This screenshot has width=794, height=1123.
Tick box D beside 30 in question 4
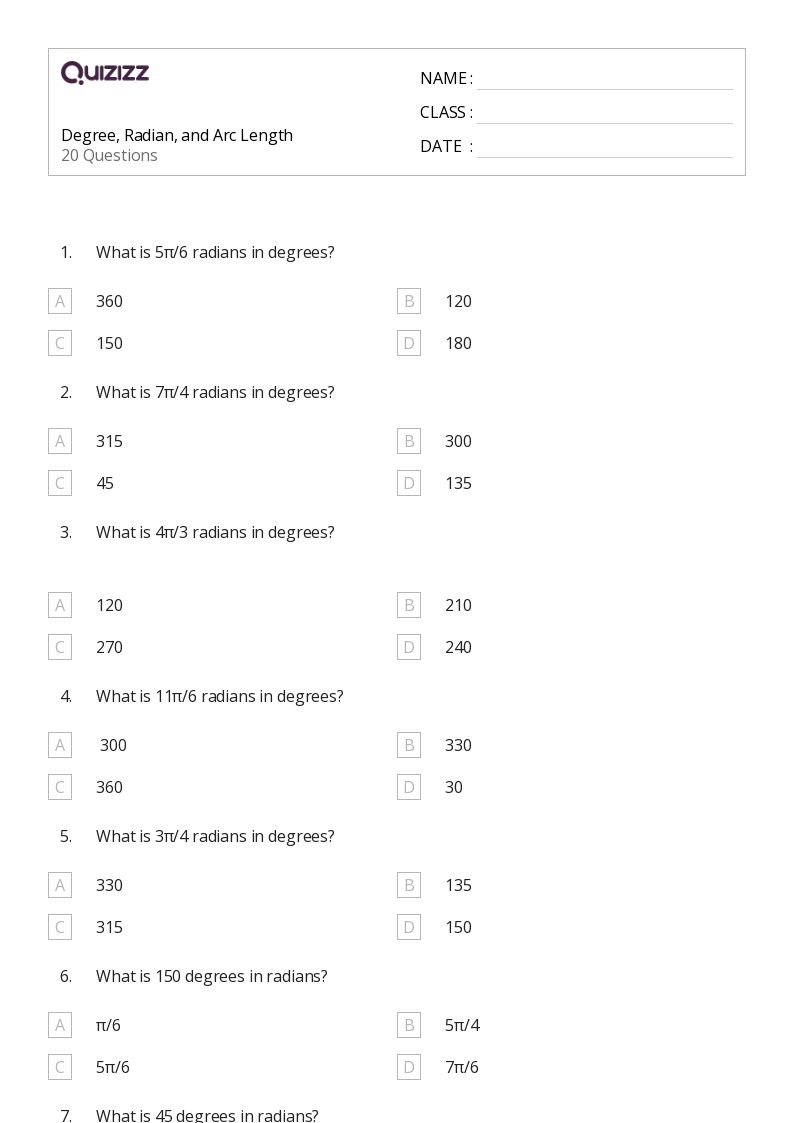coord(409,787)
